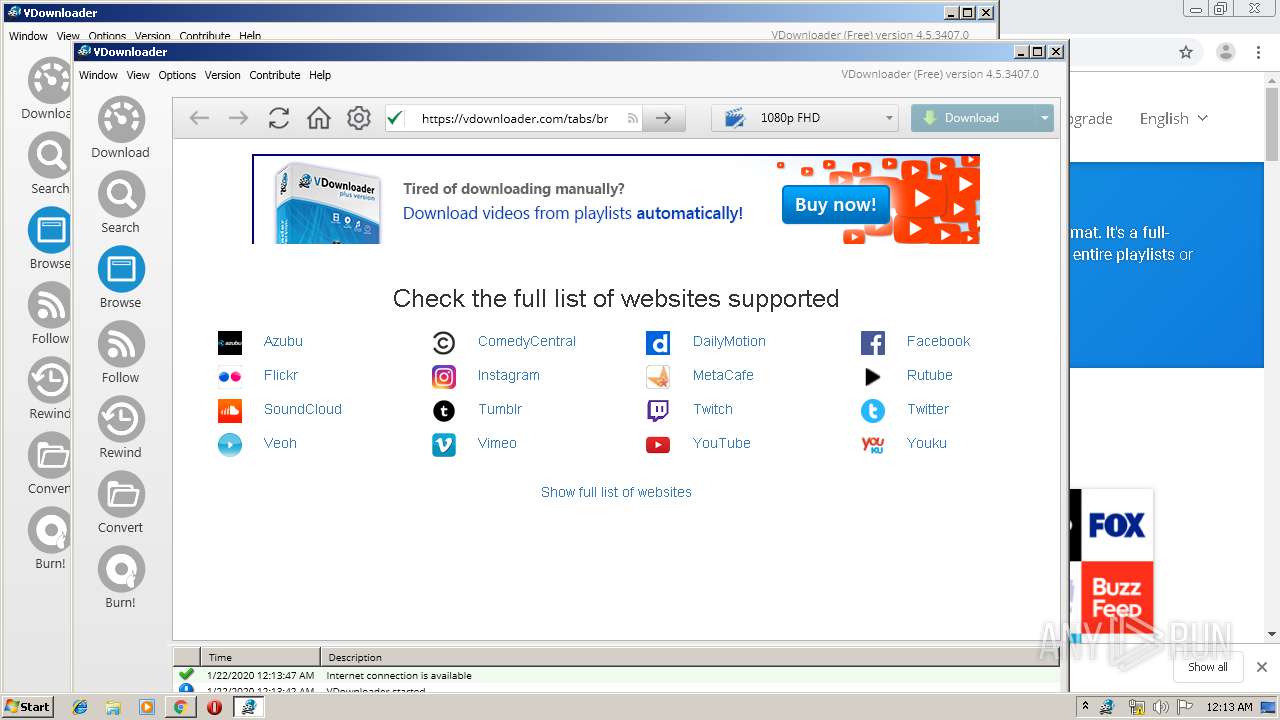The height and width of the screenshot is (720, 1280).
Task: Click the SoundCloud logo icon
Action: (230, 410)
